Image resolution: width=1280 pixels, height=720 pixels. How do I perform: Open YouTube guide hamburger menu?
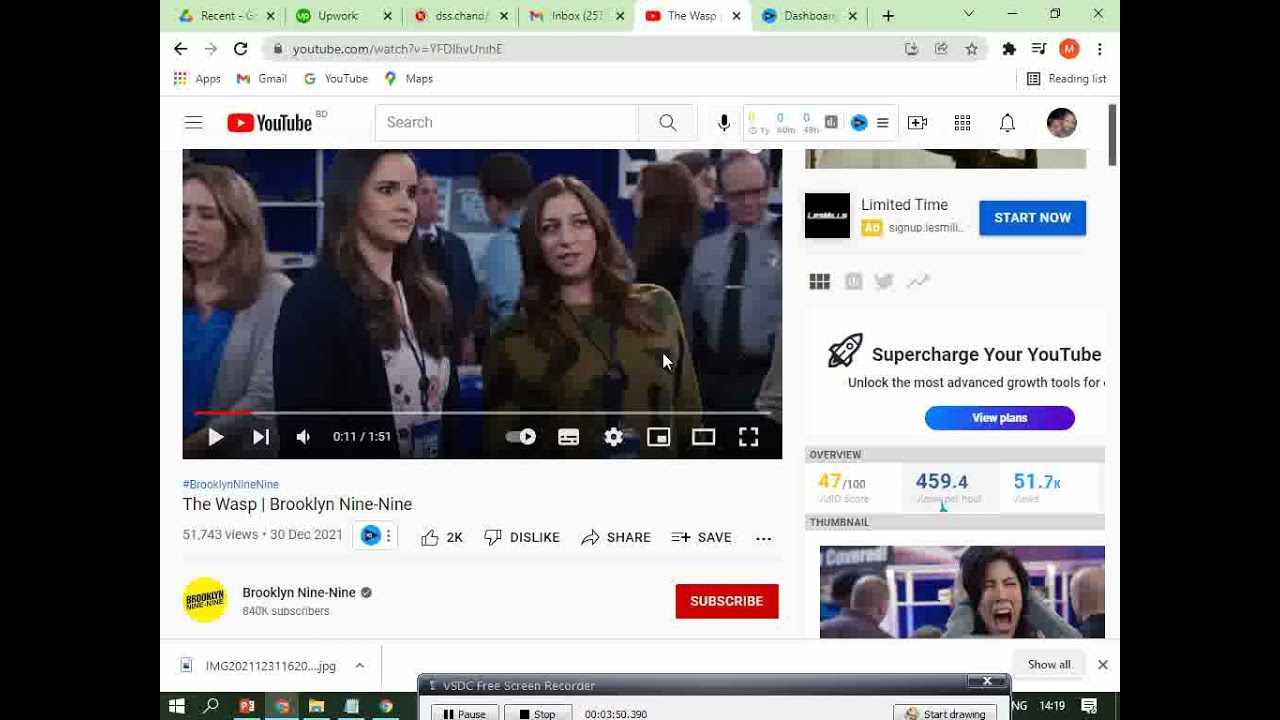click(194, 122)
